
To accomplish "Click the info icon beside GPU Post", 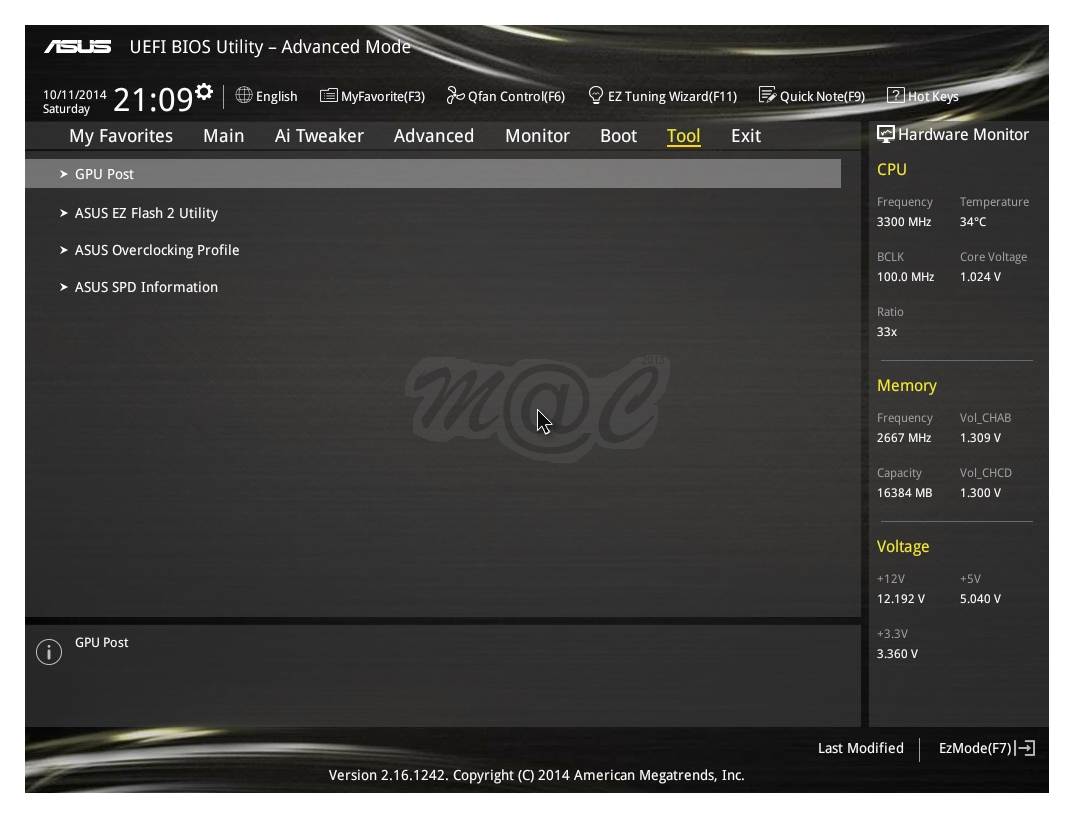I will click(50, 650).
